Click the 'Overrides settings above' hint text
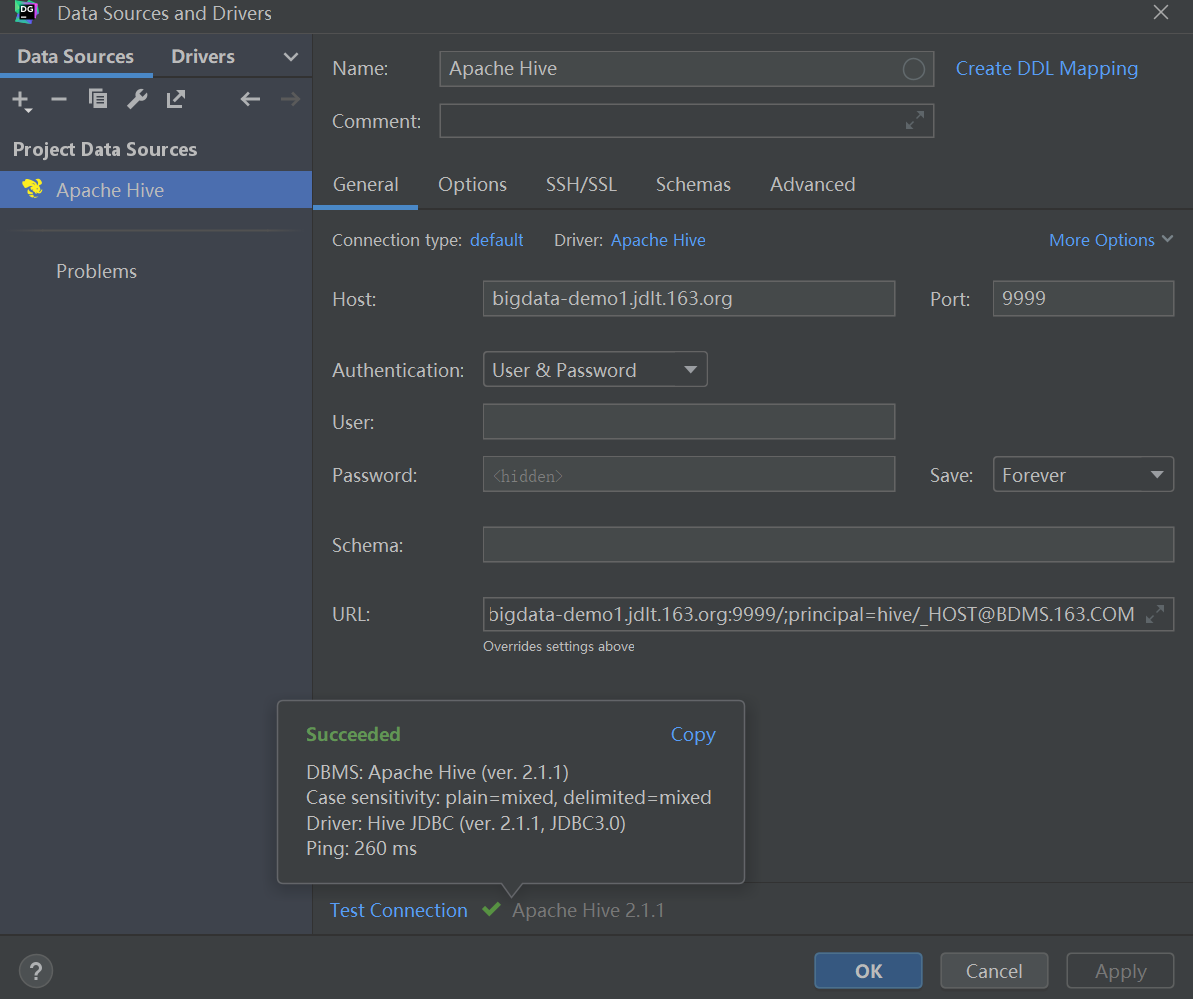The width and height of the screenshot is (1193, 999). (558, 647)
